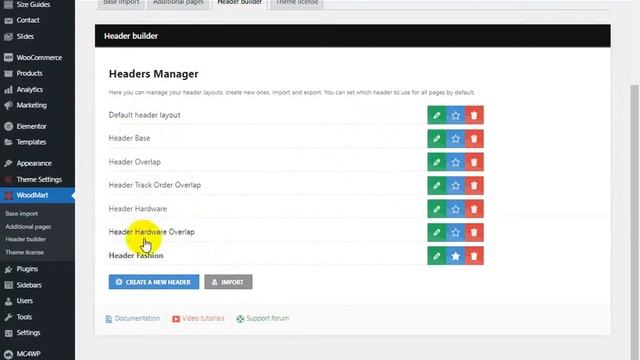Click the Analytics bar chart icon
The height and width of the screenshot is (360, 640).
(x=9, y=89)
